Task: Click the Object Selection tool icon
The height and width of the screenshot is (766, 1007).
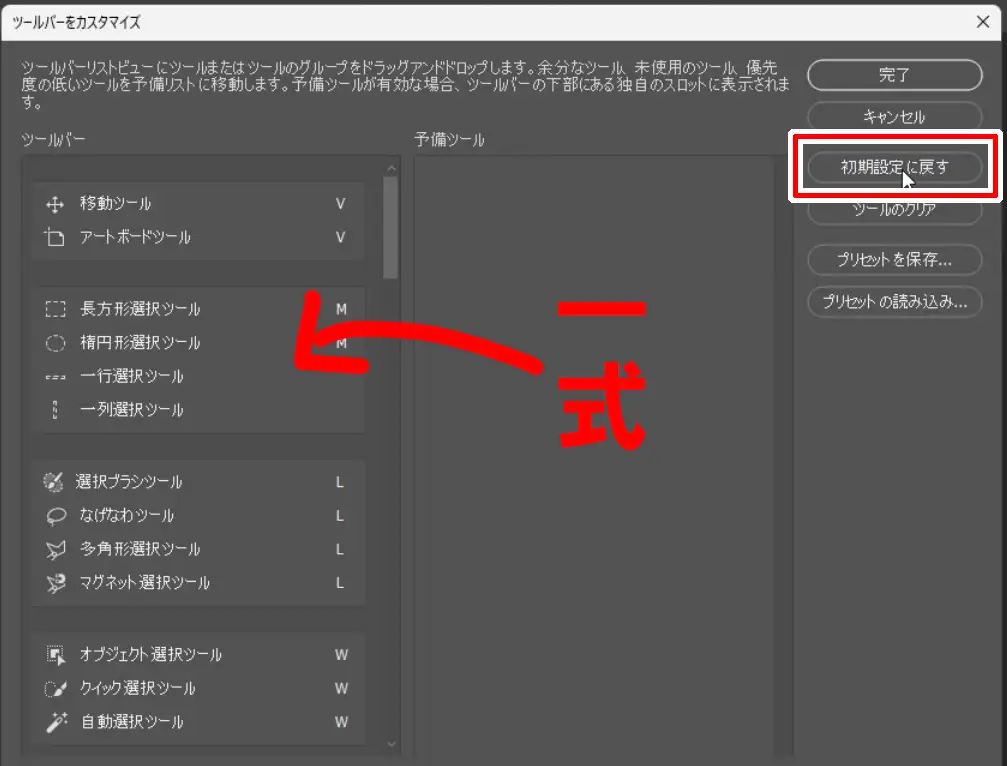Action: point(55,655)
